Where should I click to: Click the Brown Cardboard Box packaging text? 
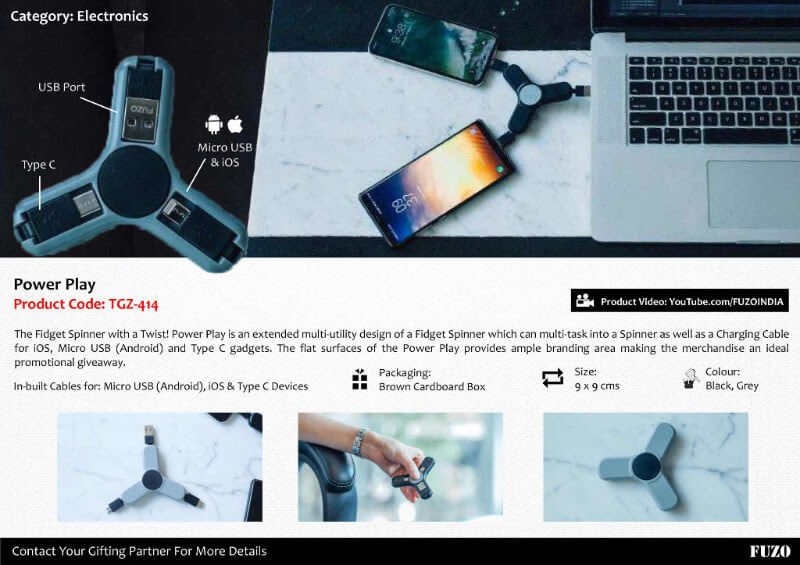432,386
